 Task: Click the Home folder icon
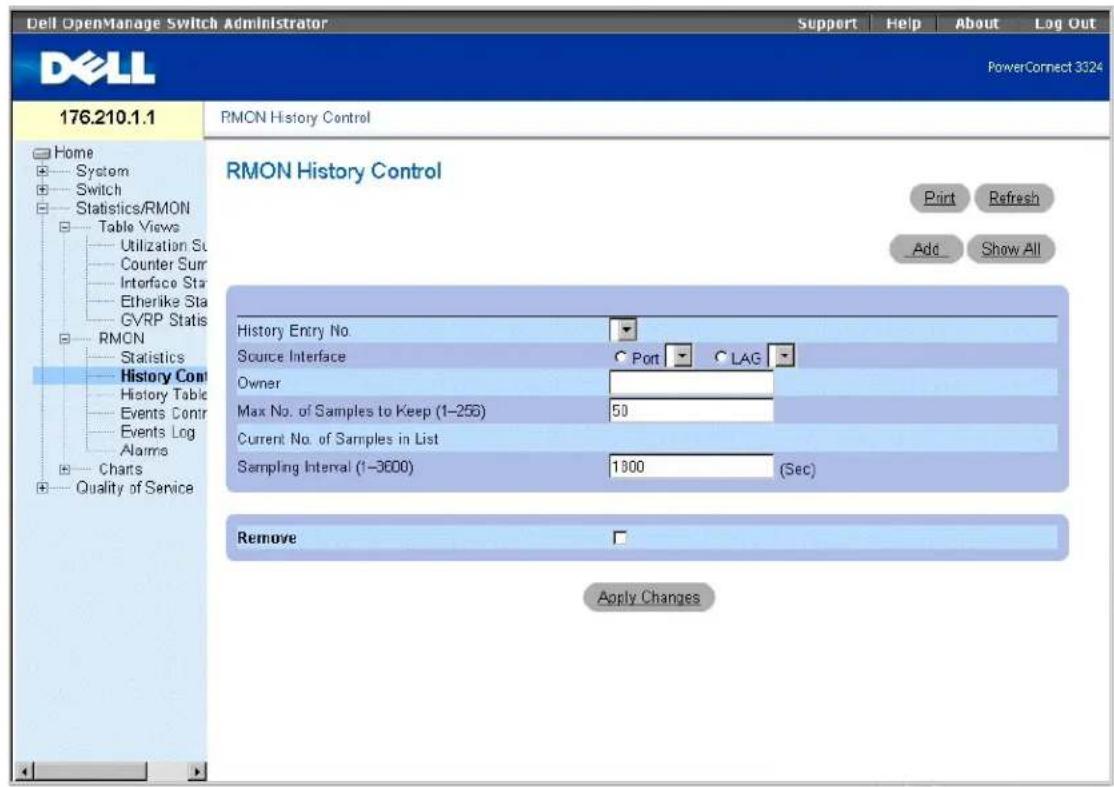click(x=43, y=153)
